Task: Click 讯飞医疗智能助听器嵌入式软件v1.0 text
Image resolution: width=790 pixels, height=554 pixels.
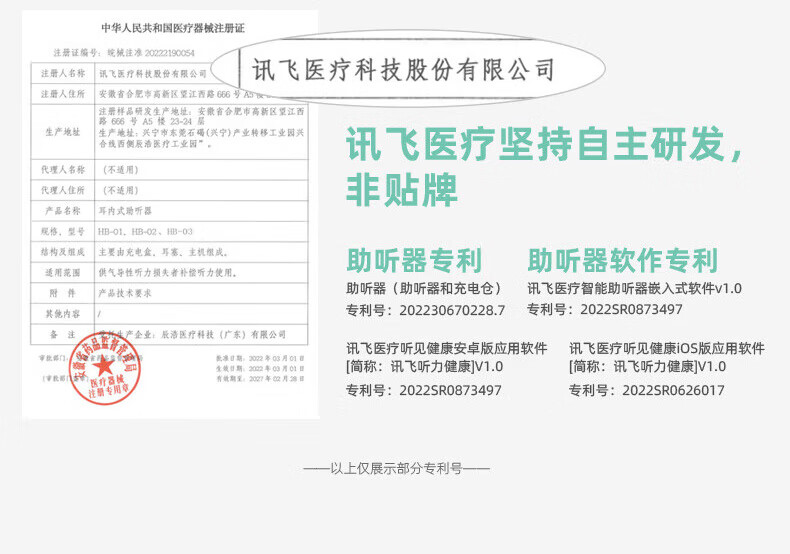Action: [x=634, y=289]
